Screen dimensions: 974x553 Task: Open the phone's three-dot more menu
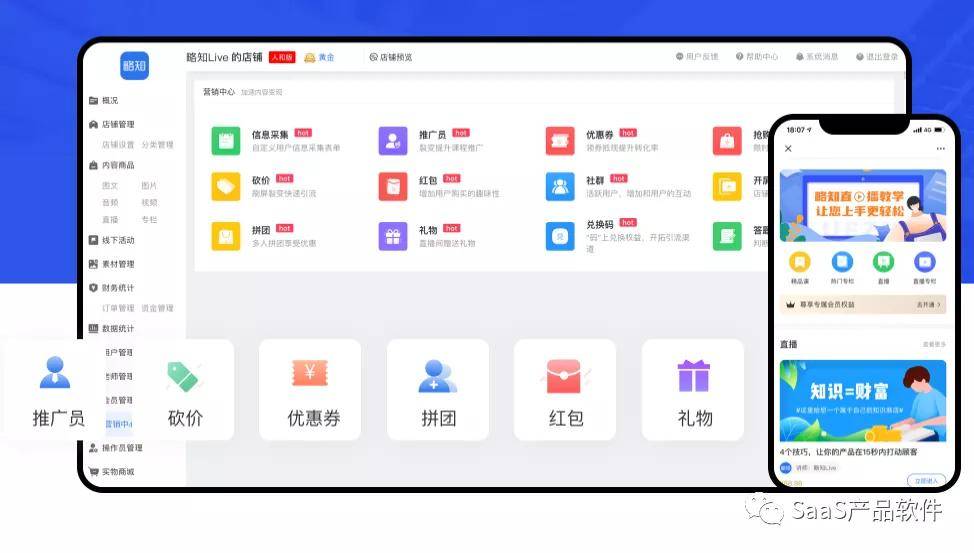pos(940,149)
